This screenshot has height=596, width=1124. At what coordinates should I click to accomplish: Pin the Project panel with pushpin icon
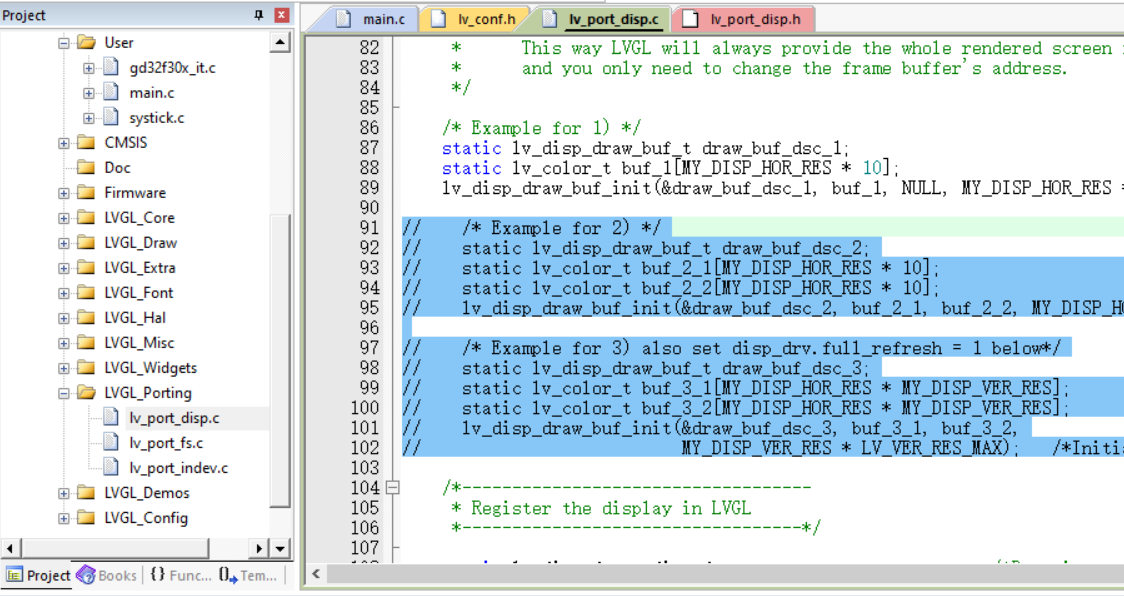coord(259,15)
